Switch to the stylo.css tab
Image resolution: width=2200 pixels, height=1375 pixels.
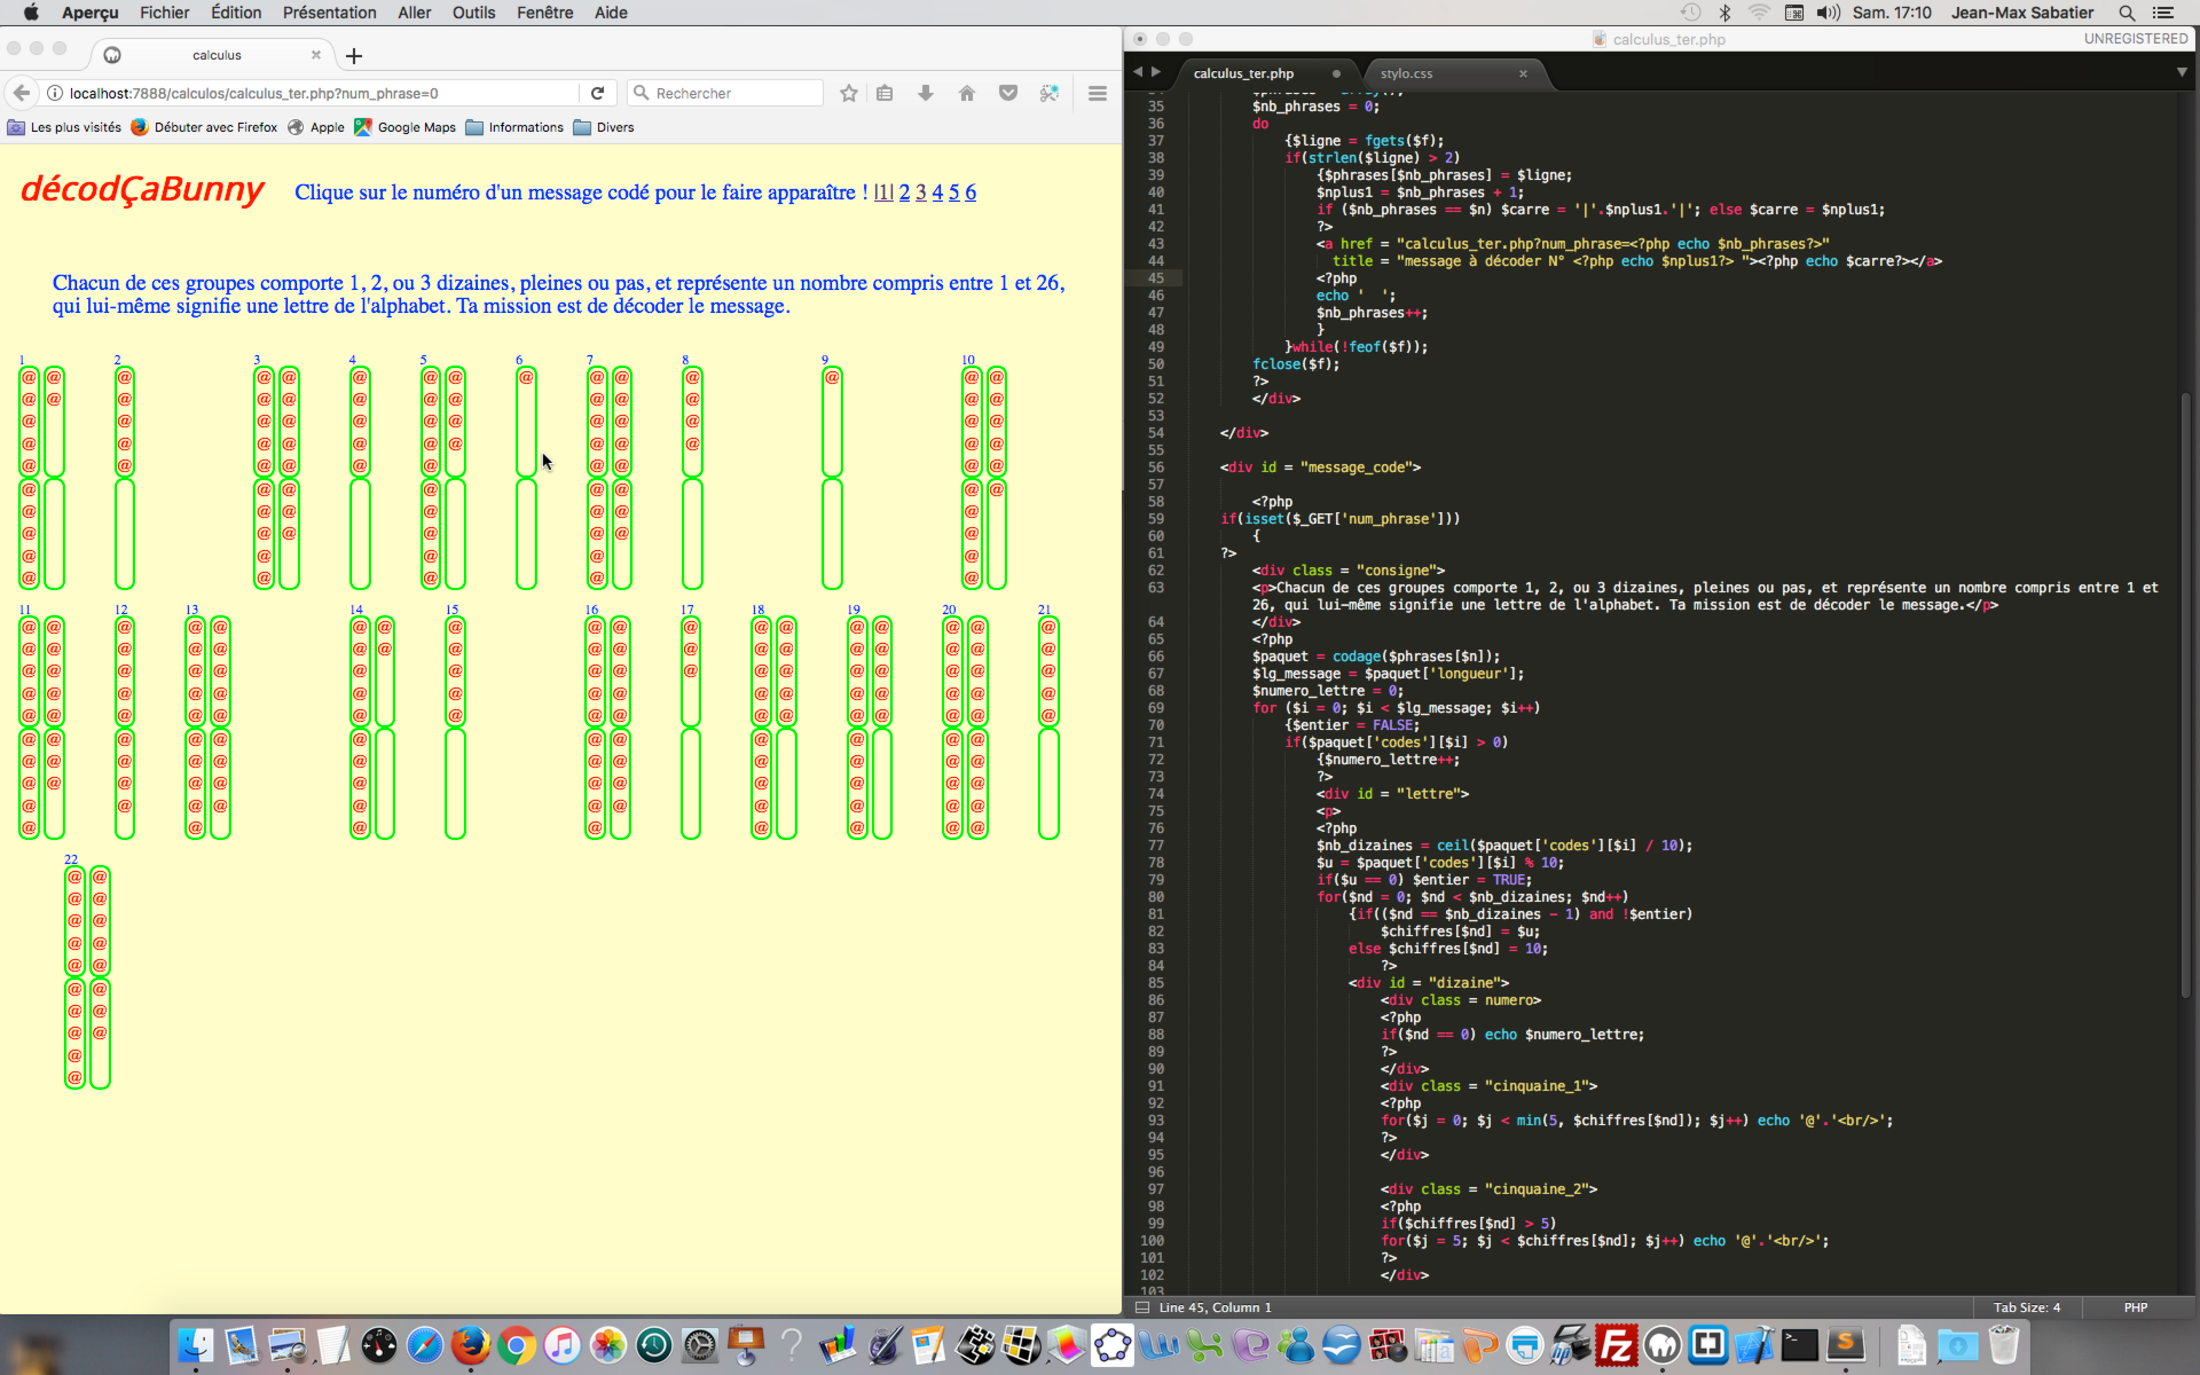1406,73
